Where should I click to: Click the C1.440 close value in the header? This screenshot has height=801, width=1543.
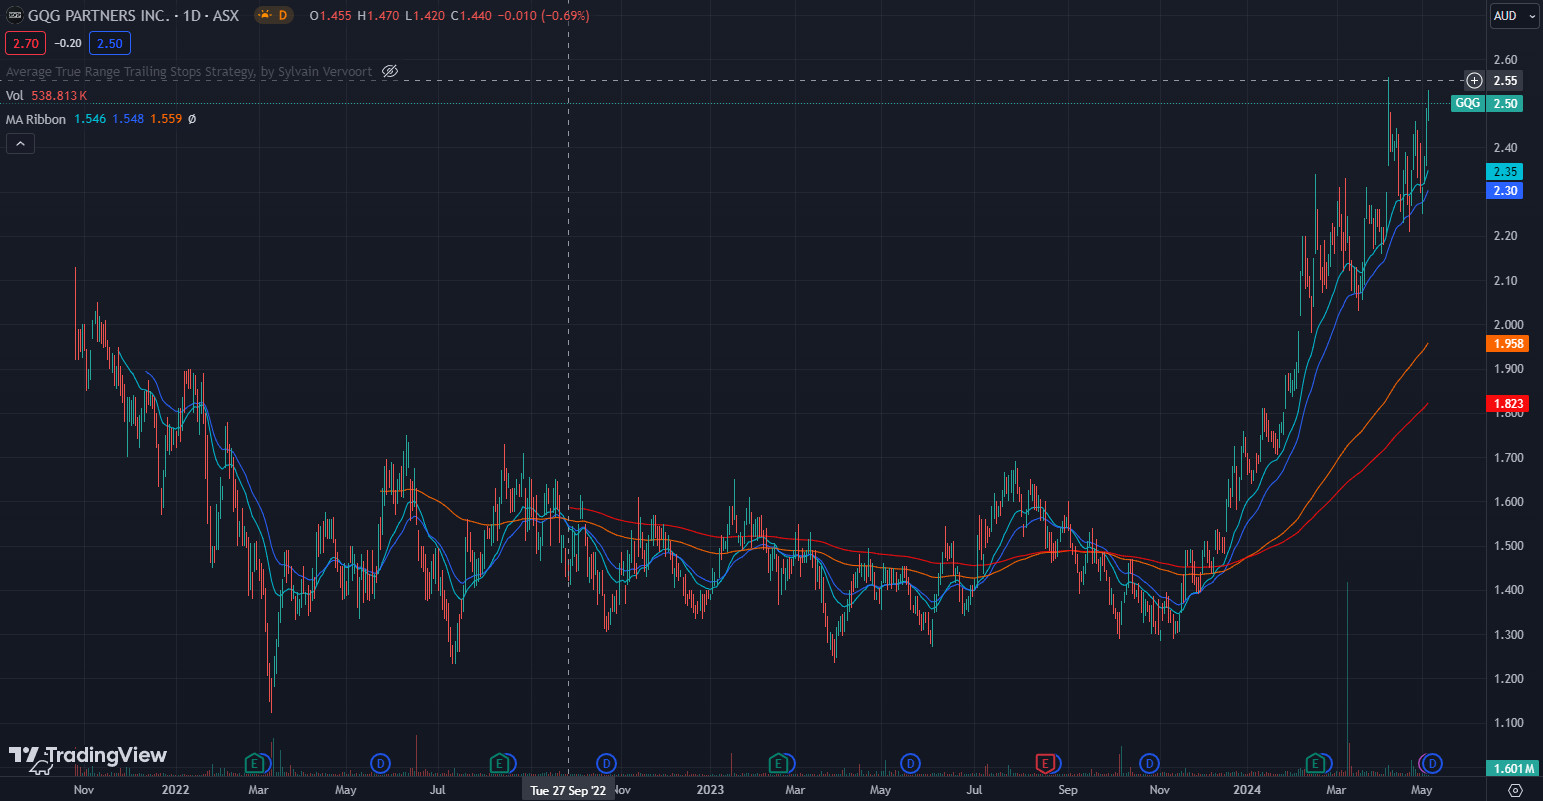point(471,15)
